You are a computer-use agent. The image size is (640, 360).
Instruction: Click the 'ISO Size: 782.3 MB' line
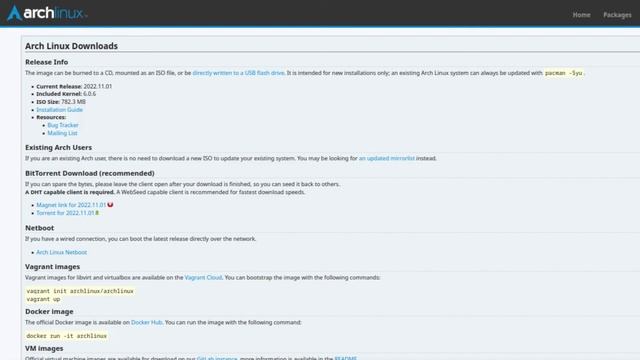coord(61,102)
